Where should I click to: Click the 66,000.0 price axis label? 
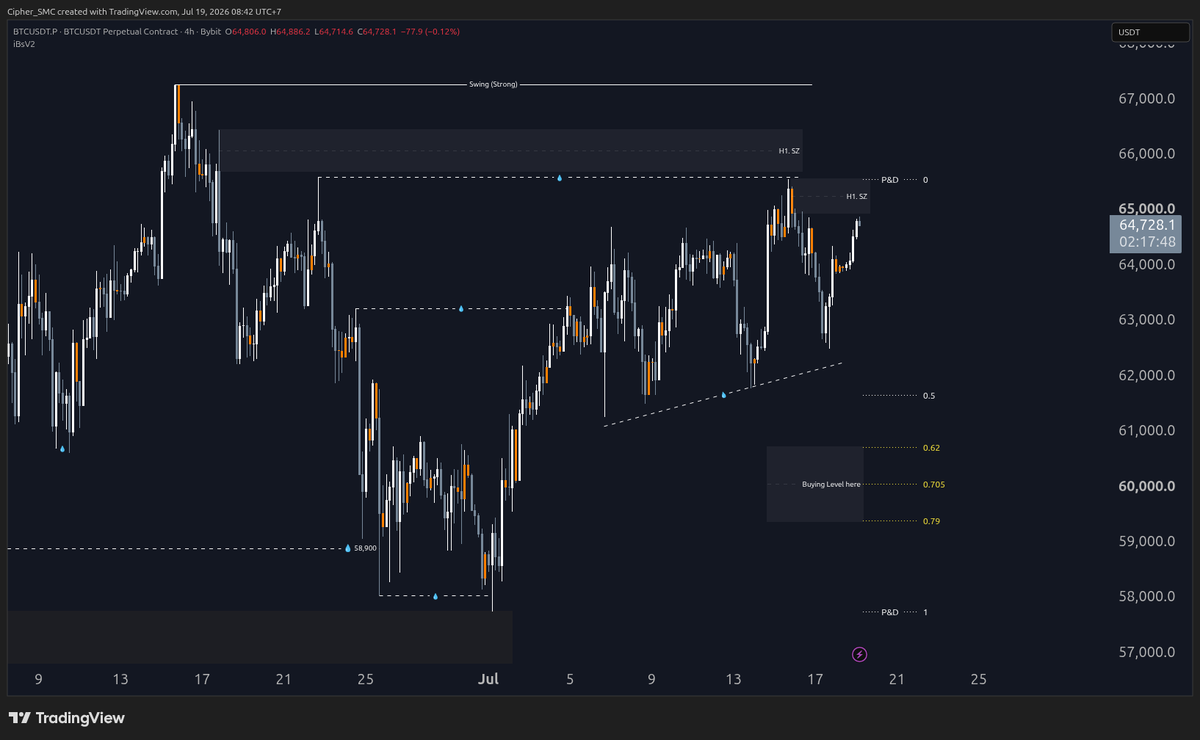tap(1146, 154)
